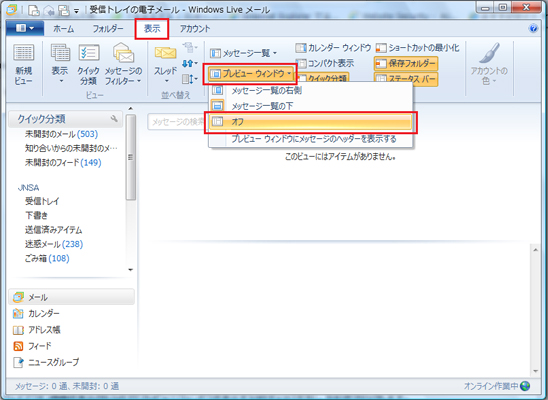Click message pane scroll up arrow
The height and width of the screenshot is (400, 548).
tap(535, 250)
